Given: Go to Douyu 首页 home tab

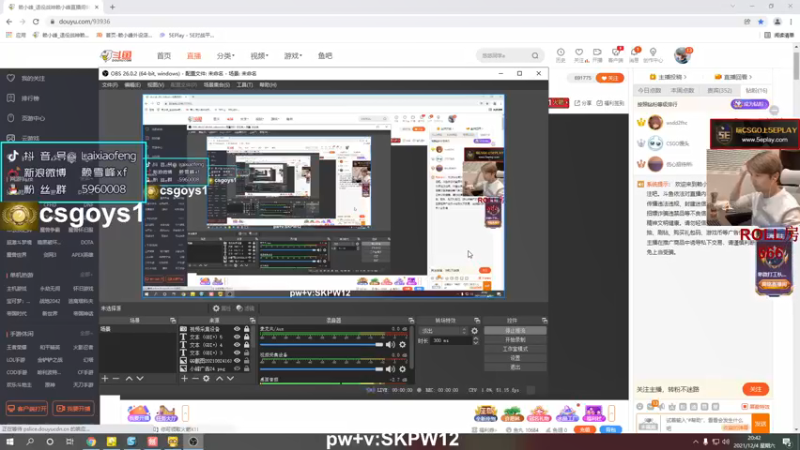Looking at the screenshot, I should pyautogui.click(x=164, y=56).
